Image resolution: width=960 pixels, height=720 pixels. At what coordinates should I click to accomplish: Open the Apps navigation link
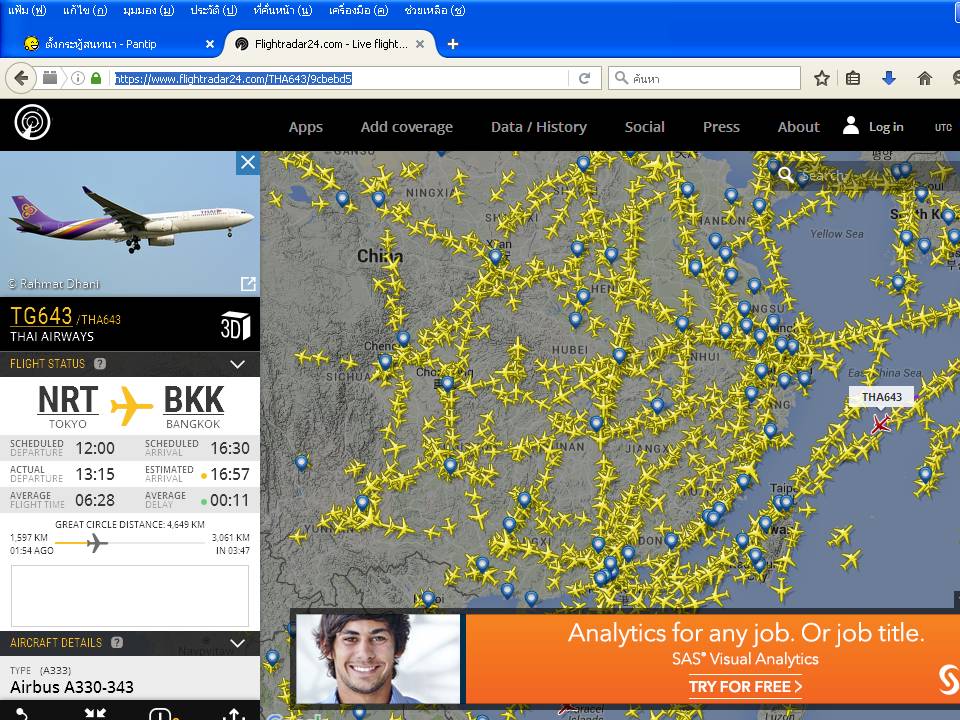coord(306,127)
